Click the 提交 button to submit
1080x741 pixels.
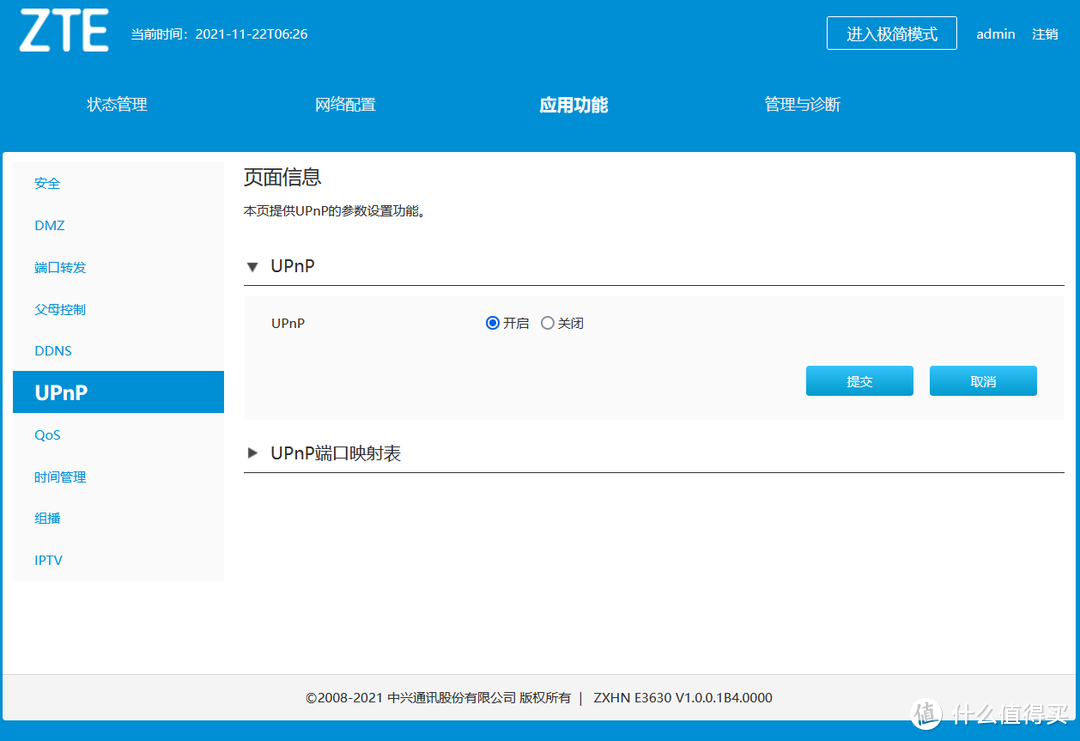click(x=859, y=380)
